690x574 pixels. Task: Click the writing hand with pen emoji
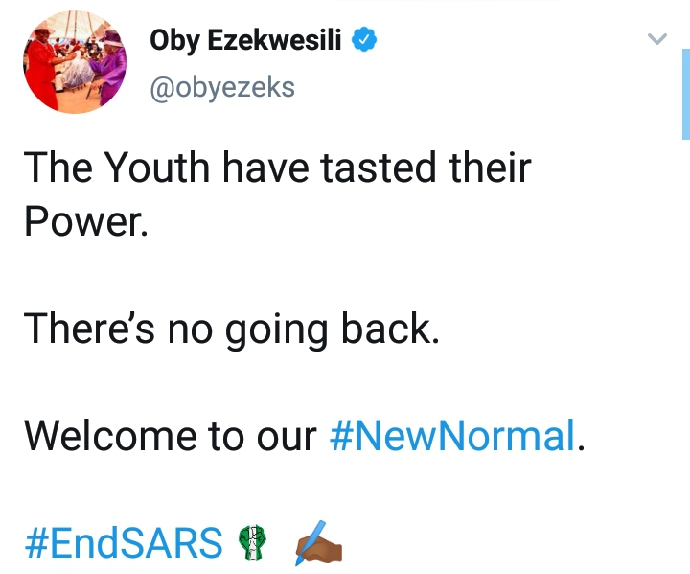(x=318, y=543)
